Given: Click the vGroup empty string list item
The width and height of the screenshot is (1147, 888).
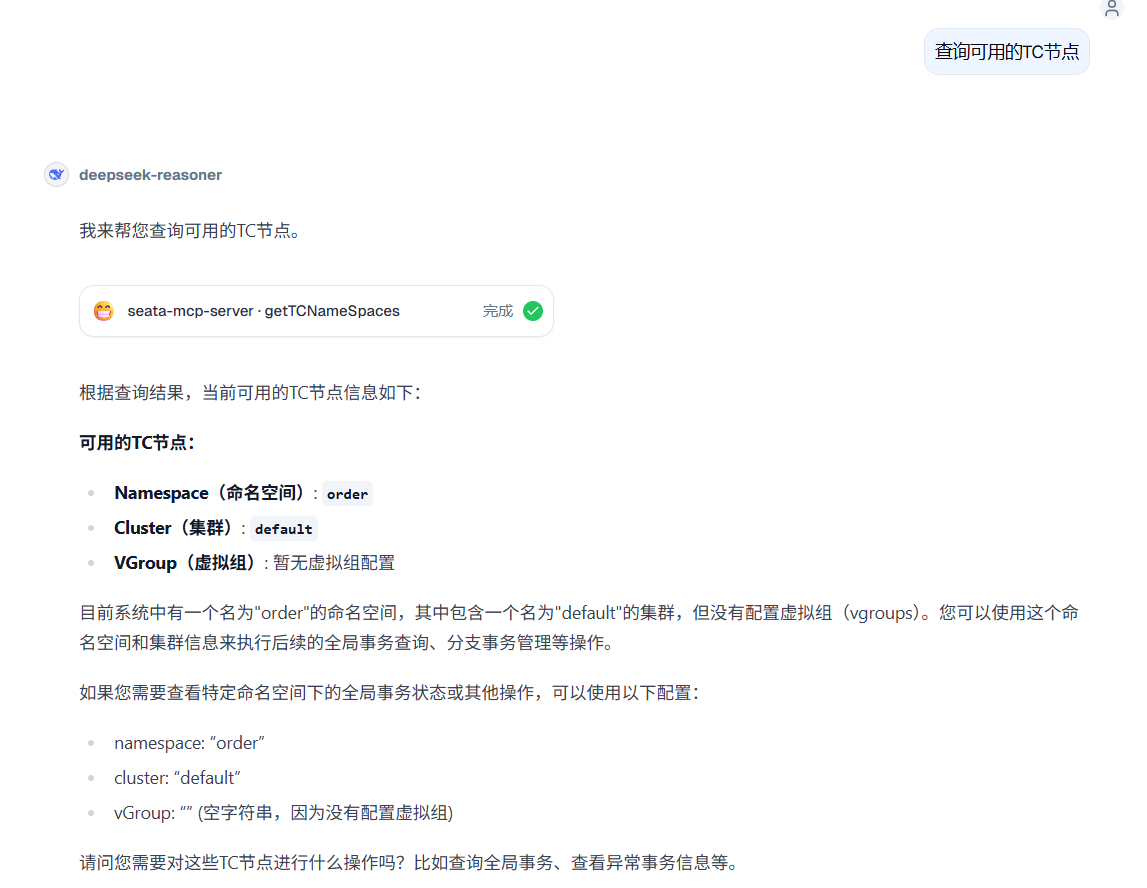Looking at the screenshot, I should click(x=283, y=813).
